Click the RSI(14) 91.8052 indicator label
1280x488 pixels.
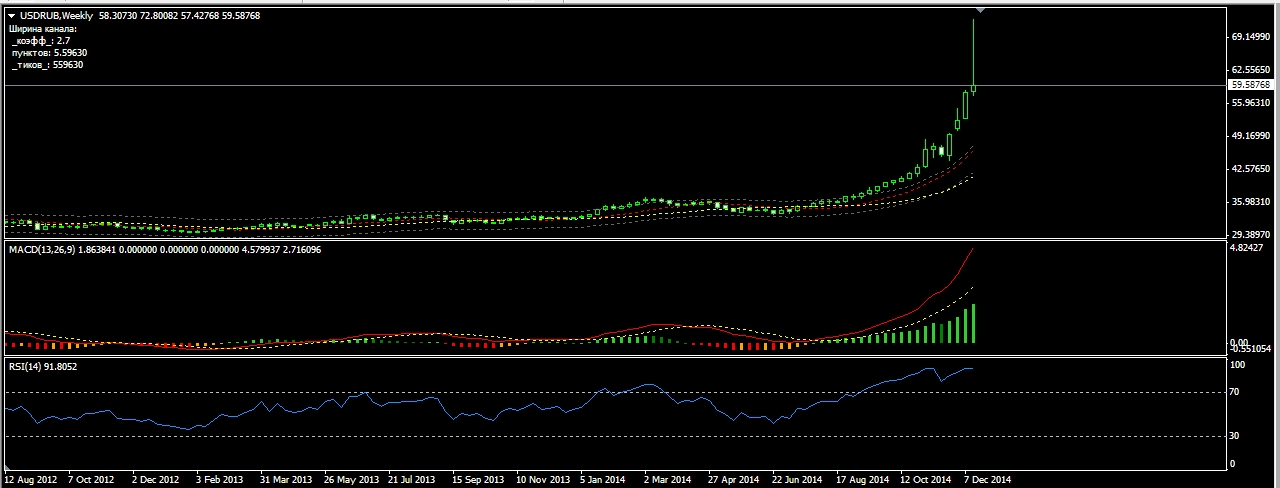point(43,367)
